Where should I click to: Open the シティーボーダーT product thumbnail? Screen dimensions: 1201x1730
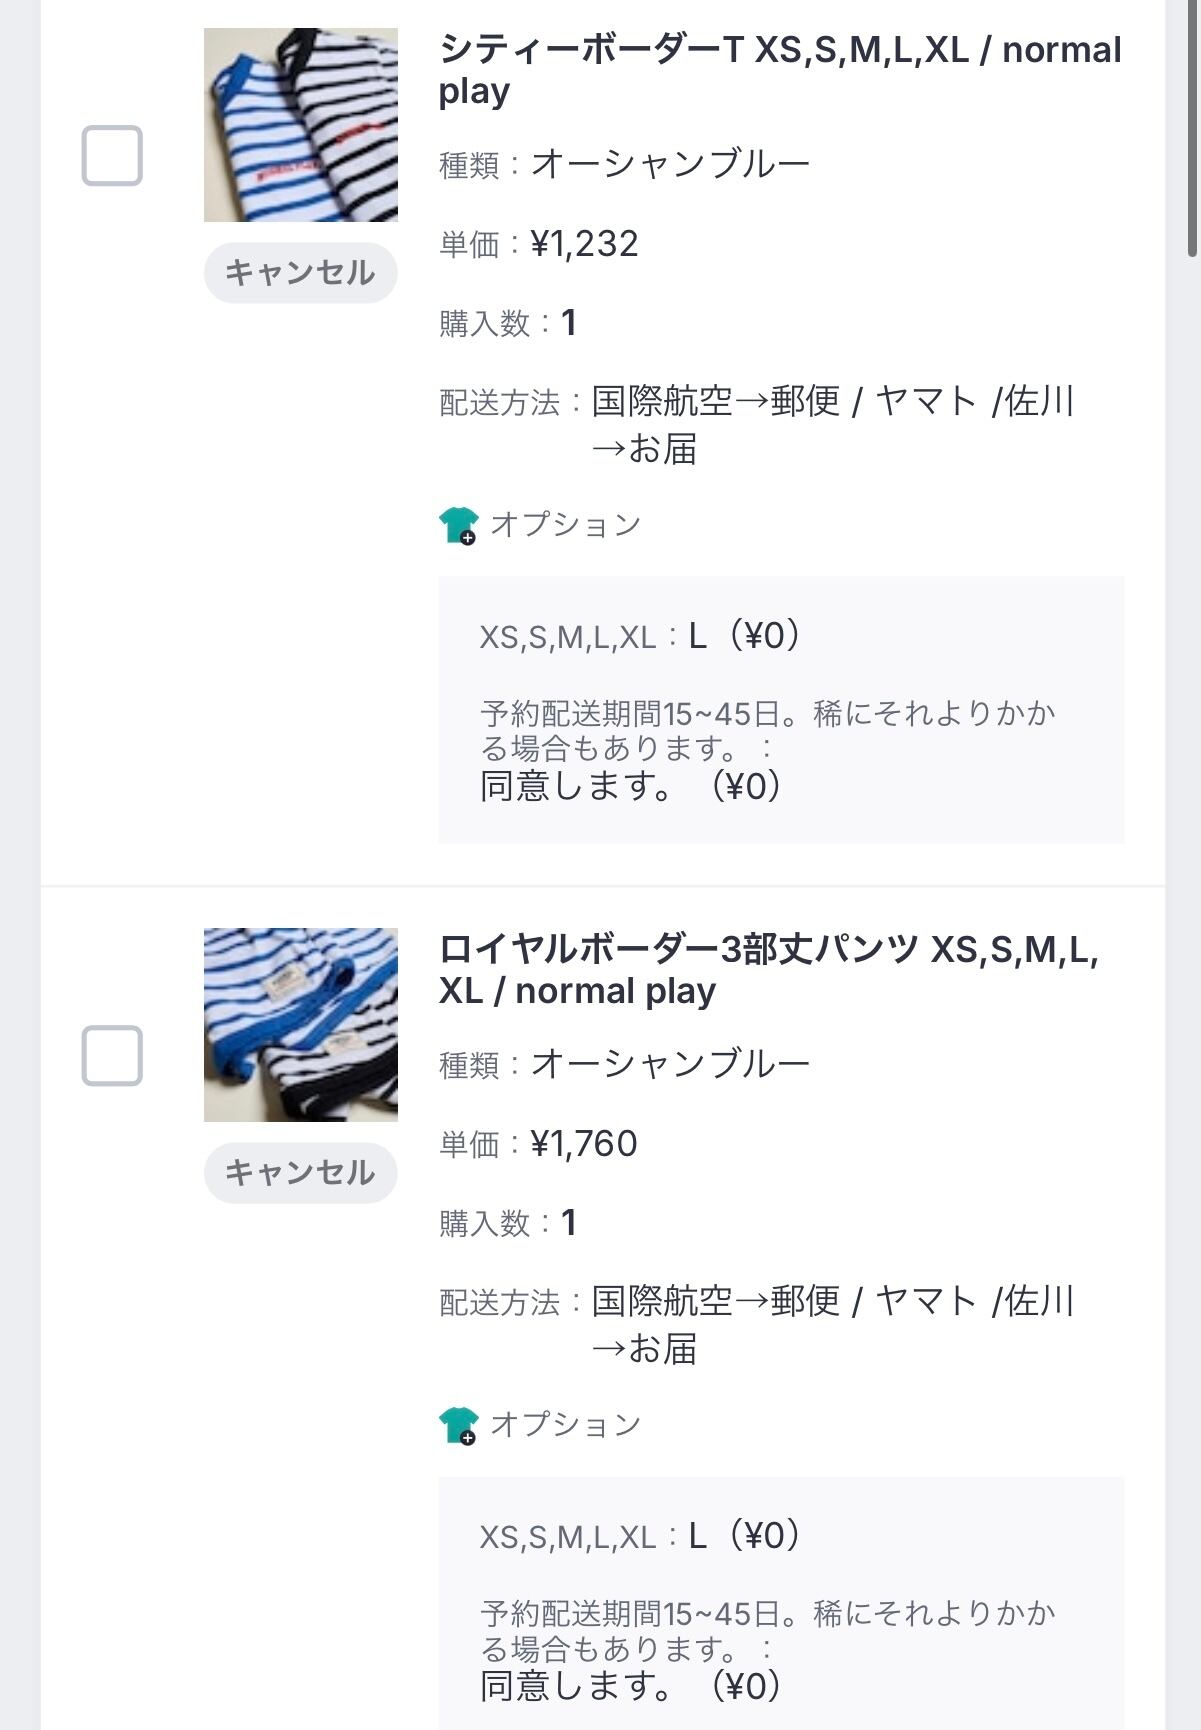point(301,125)
